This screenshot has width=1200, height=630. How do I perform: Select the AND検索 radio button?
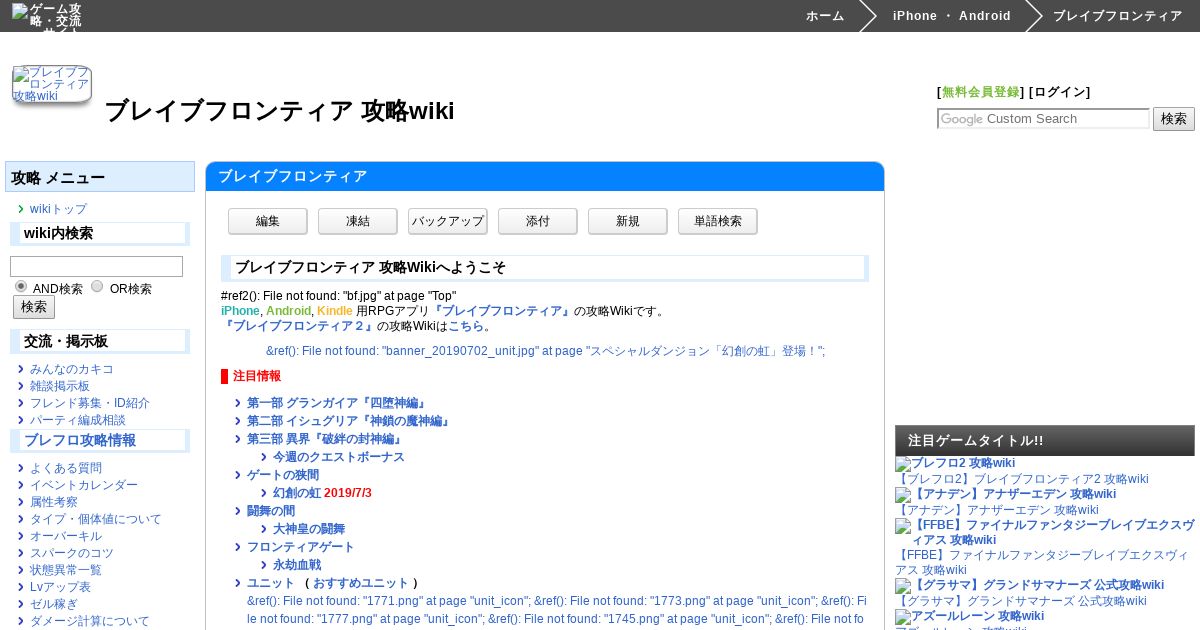(x=21, y=287)
